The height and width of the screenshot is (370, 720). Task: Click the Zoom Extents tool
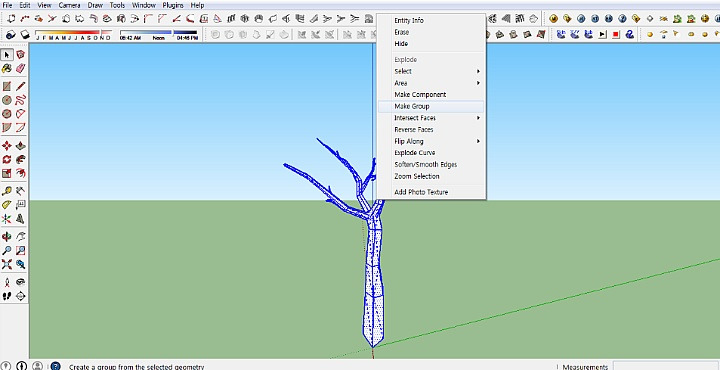click(7, 264)
